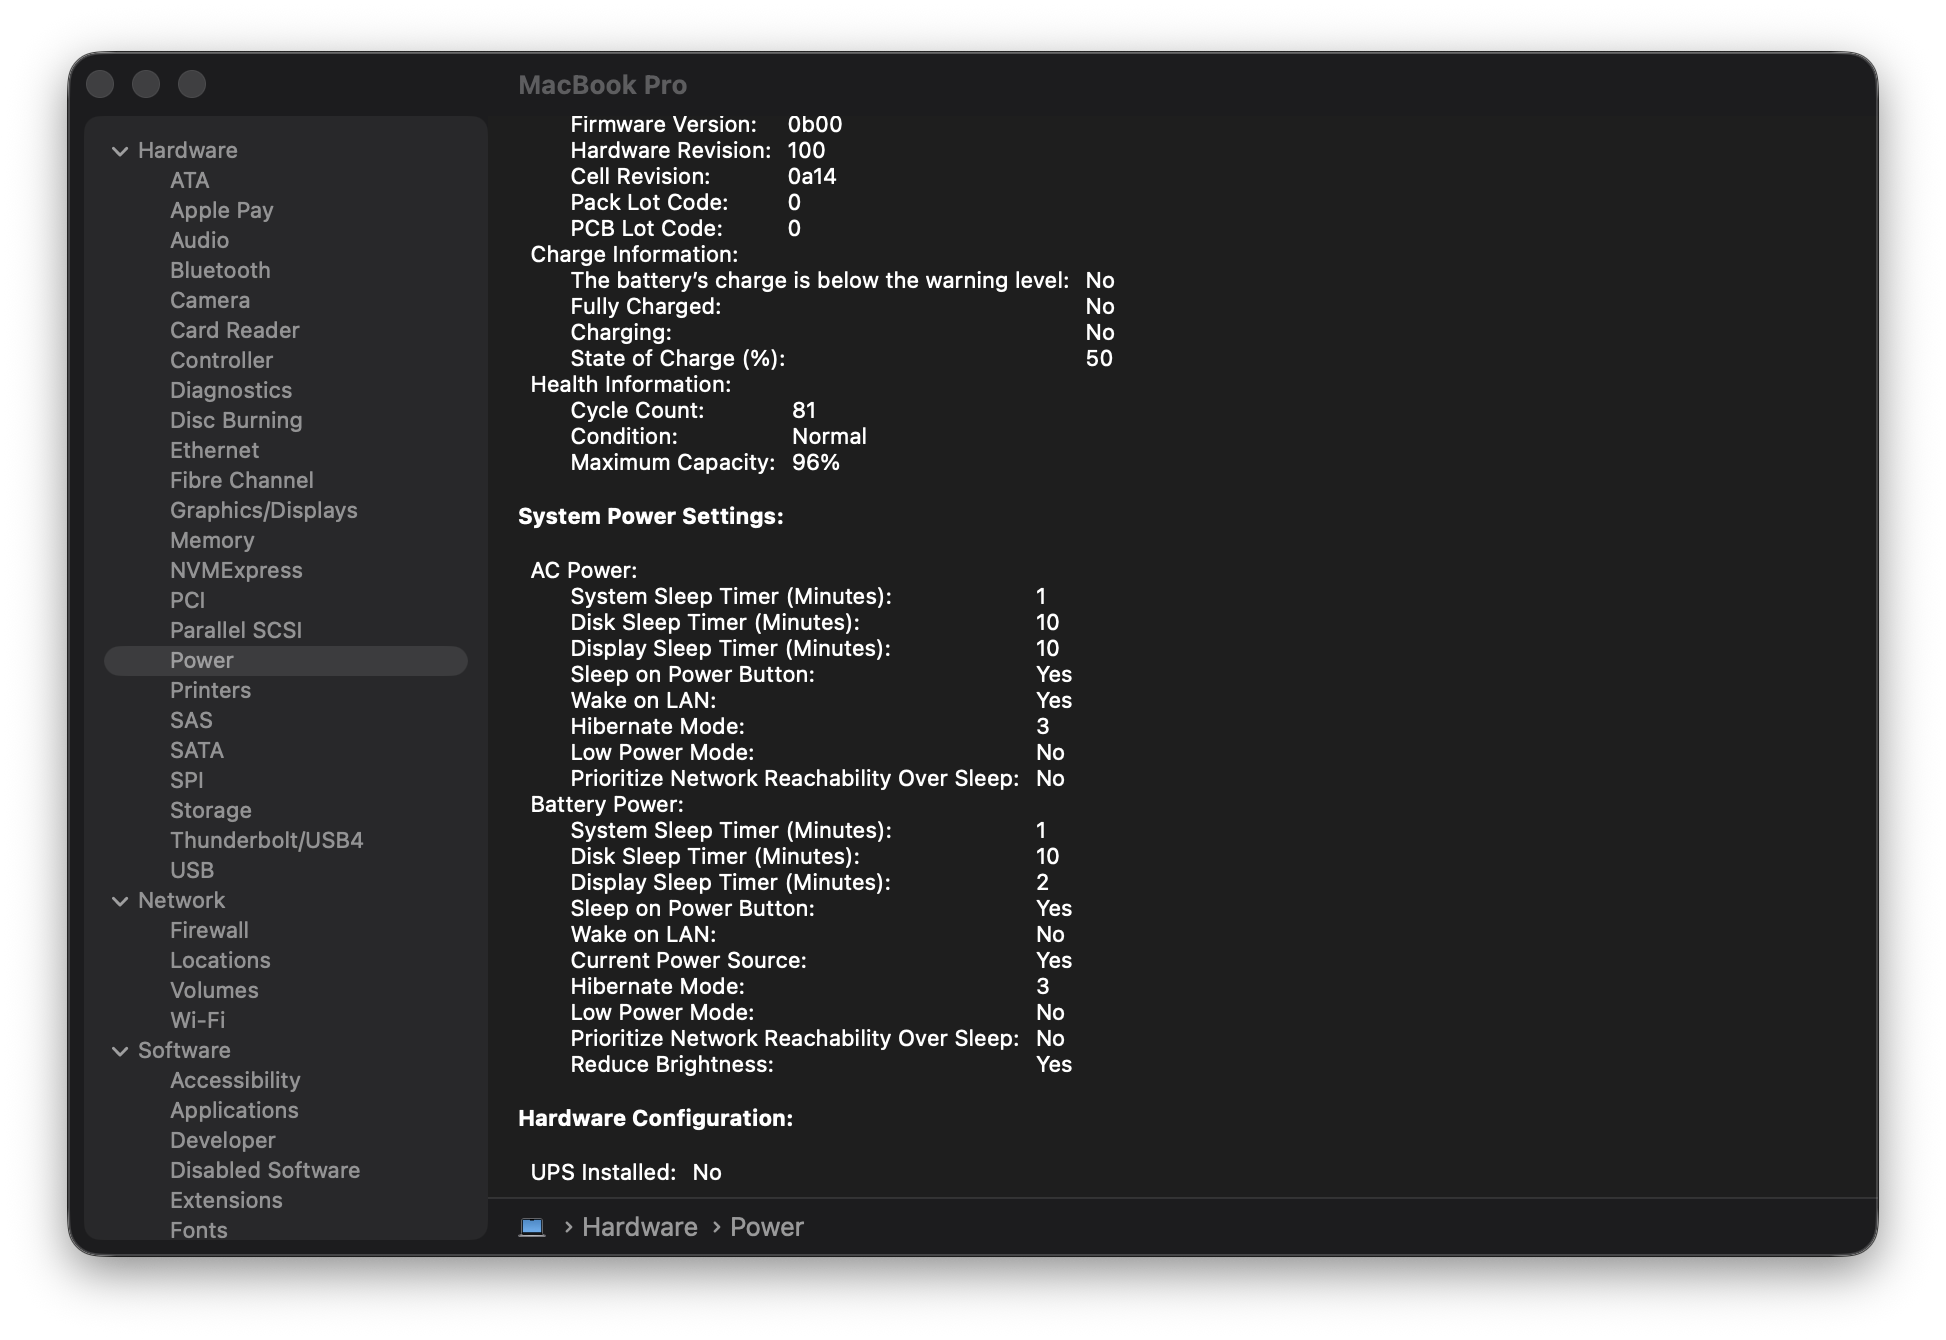
Task: Select Wi-Fi under Network
Action: pyautogui.click(x=196, y=1020)
